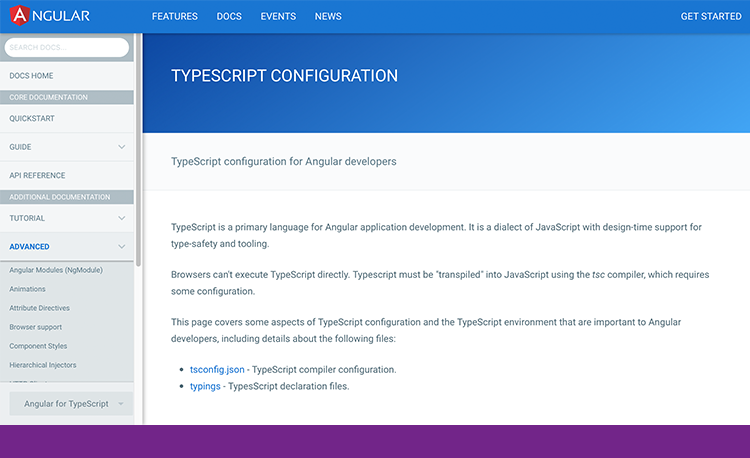Click the Angular logo
The height and width of the screenshot is (458, 750).
click(50, 16)
